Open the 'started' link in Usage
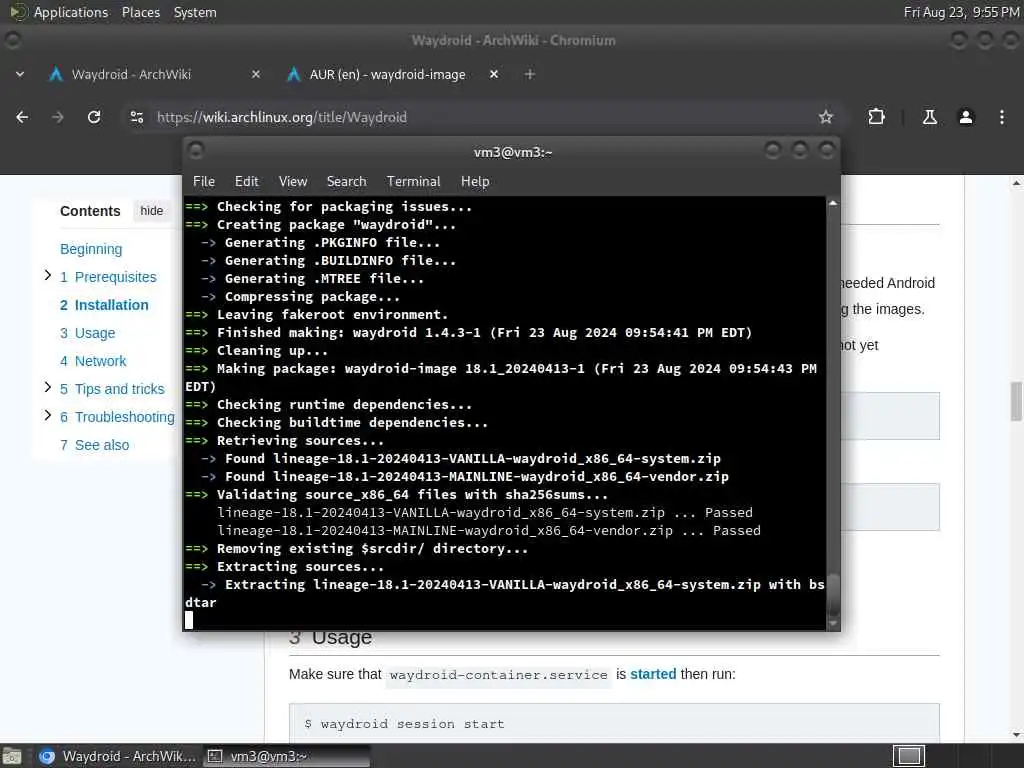 tap(653, 674)
